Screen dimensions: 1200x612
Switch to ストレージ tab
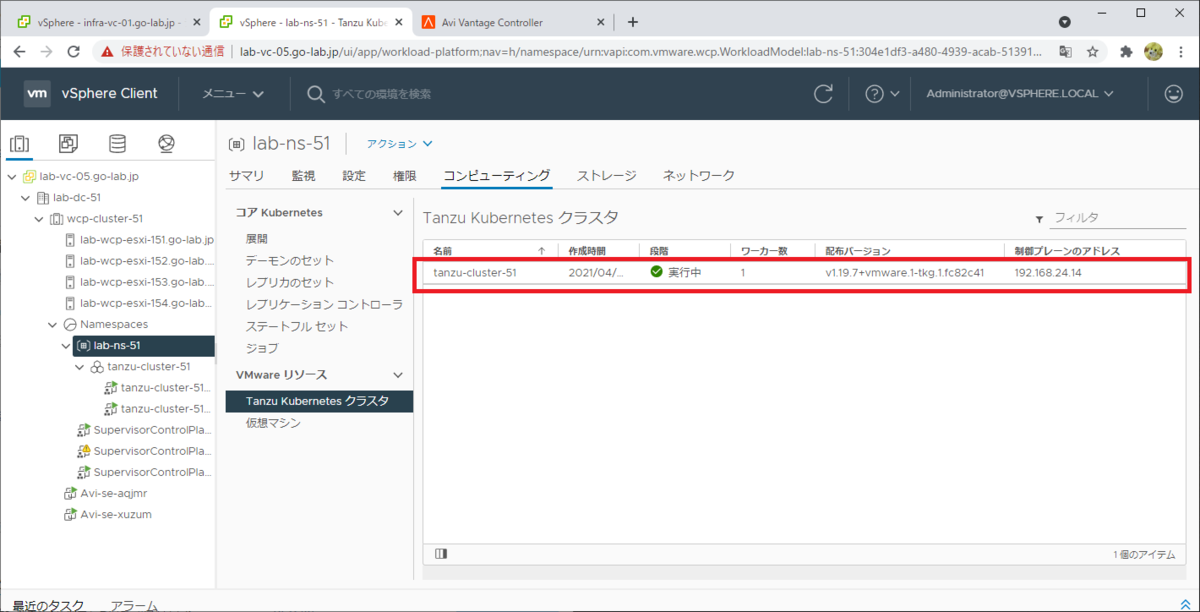click(606, 176)
